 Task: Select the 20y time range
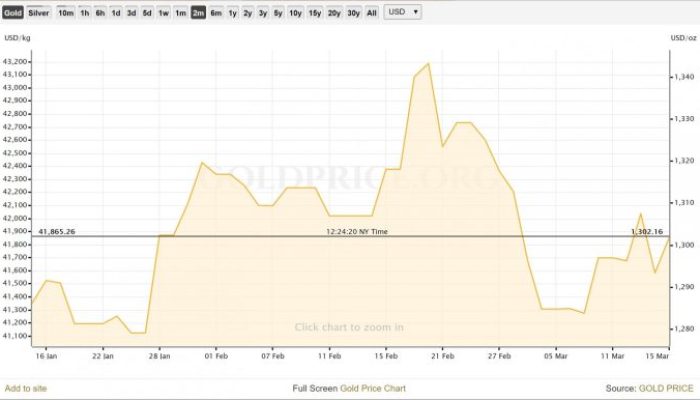(334, 12)
